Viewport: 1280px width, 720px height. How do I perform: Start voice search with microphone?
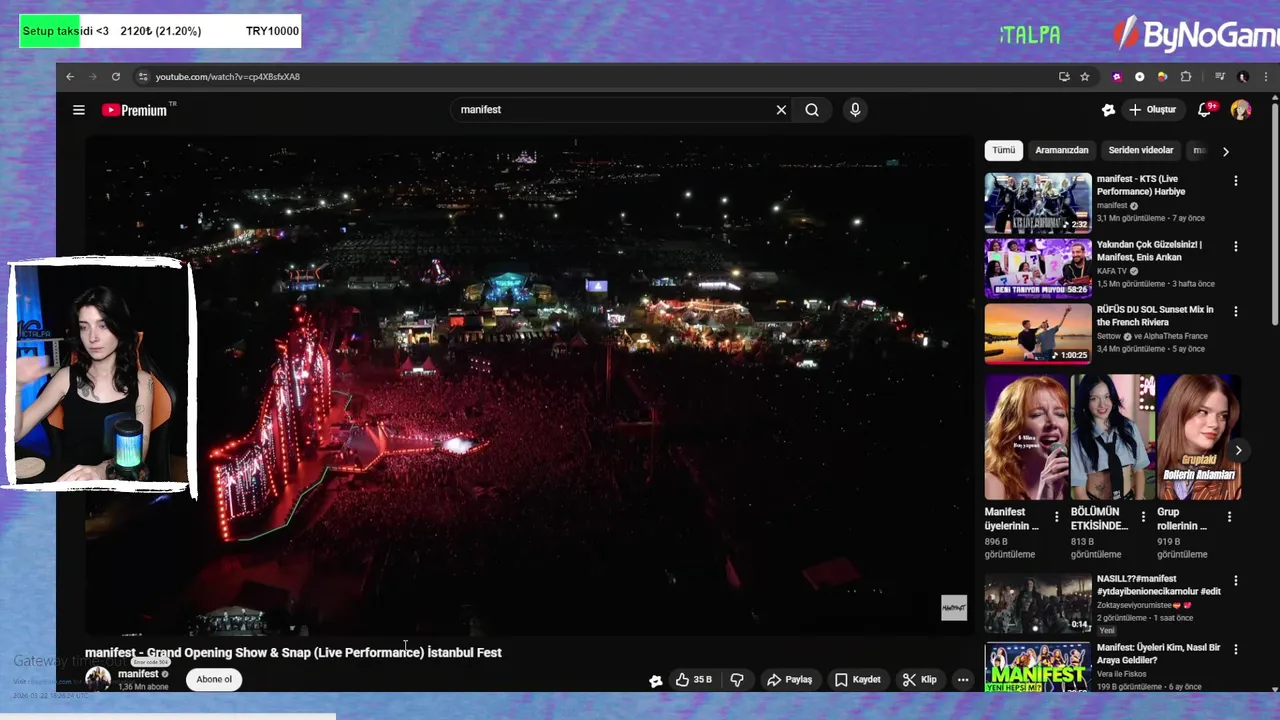point(855,110)
